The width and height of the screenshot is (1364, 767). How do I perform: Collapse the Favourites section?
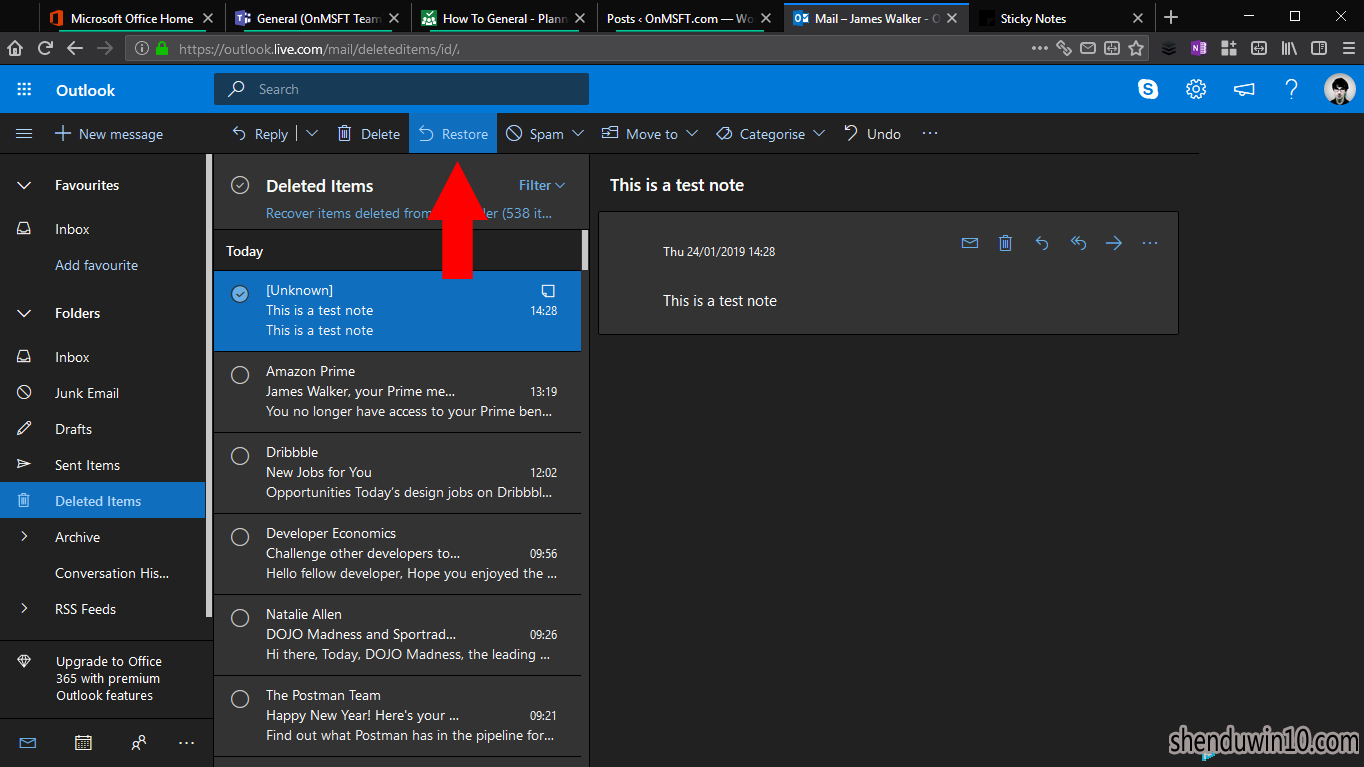(x=24, y=185)
